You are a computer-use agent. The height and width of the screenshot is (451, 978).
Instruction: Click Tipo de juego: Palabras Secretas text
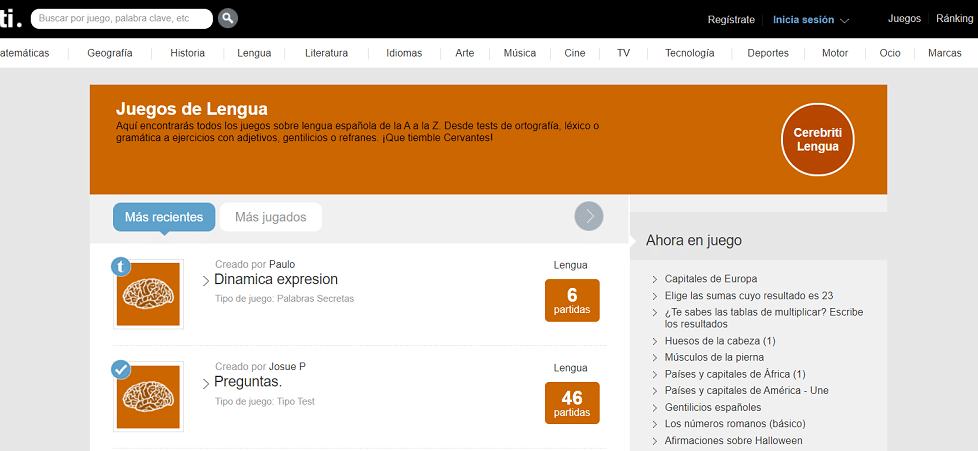click(284, 299)
